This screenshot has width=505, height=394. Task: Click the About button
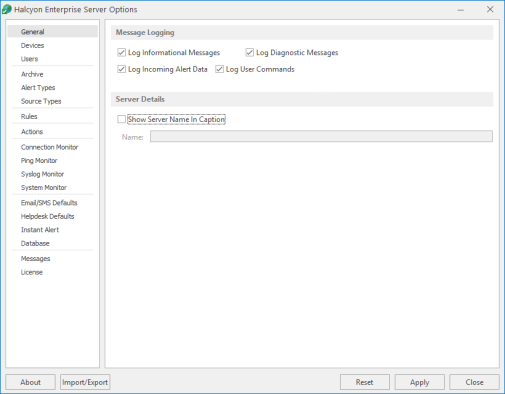coord(30,382)
